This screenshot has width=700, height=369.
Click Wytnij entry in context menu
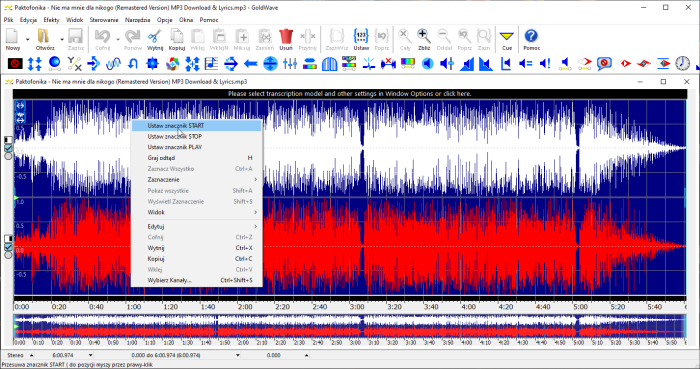[196, 248]
